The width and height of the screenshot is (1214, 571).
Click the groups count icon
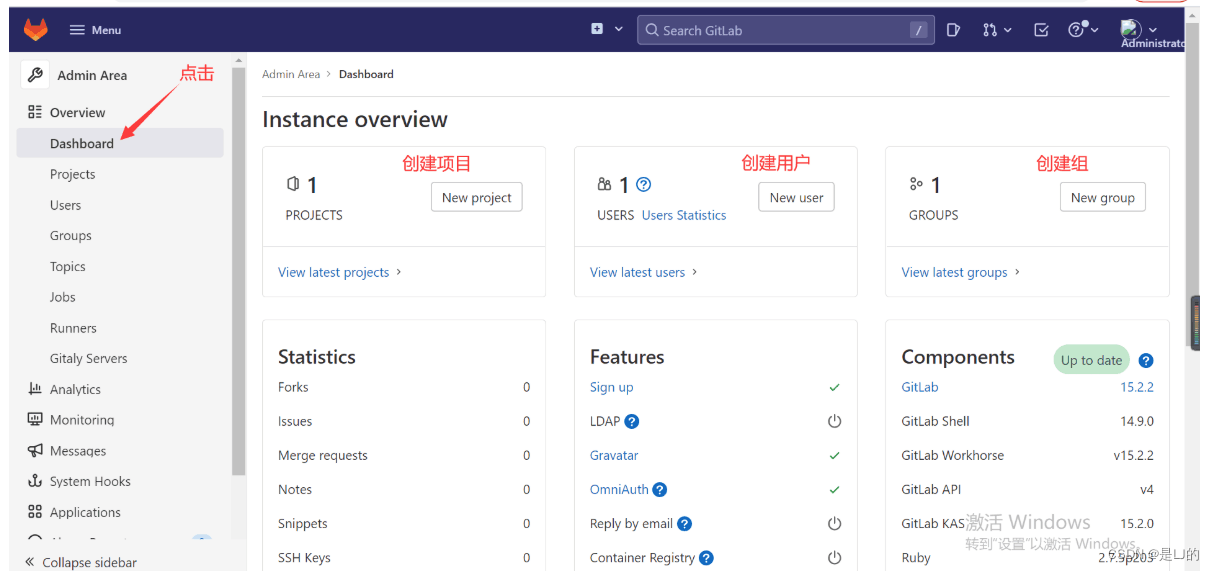point(916,184)
